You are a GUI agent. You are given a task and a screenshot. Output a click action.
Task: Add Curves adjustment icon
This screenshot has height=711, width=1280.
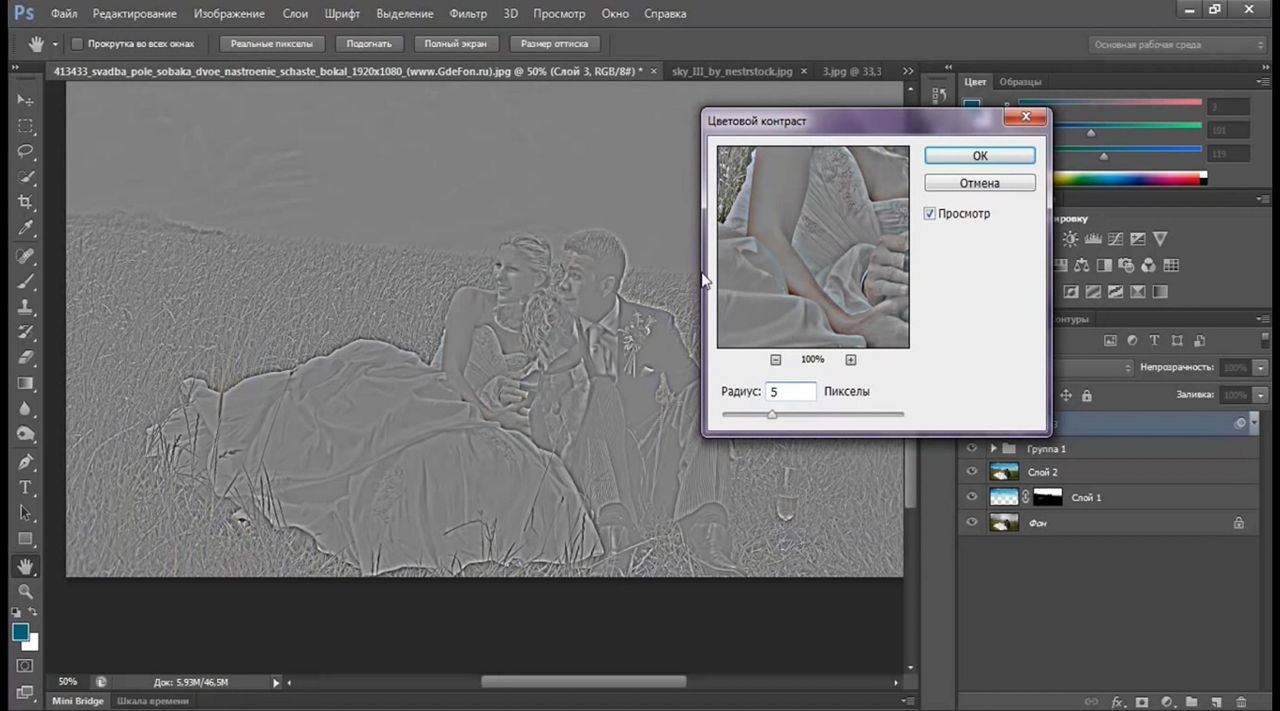click(1115, 239)
